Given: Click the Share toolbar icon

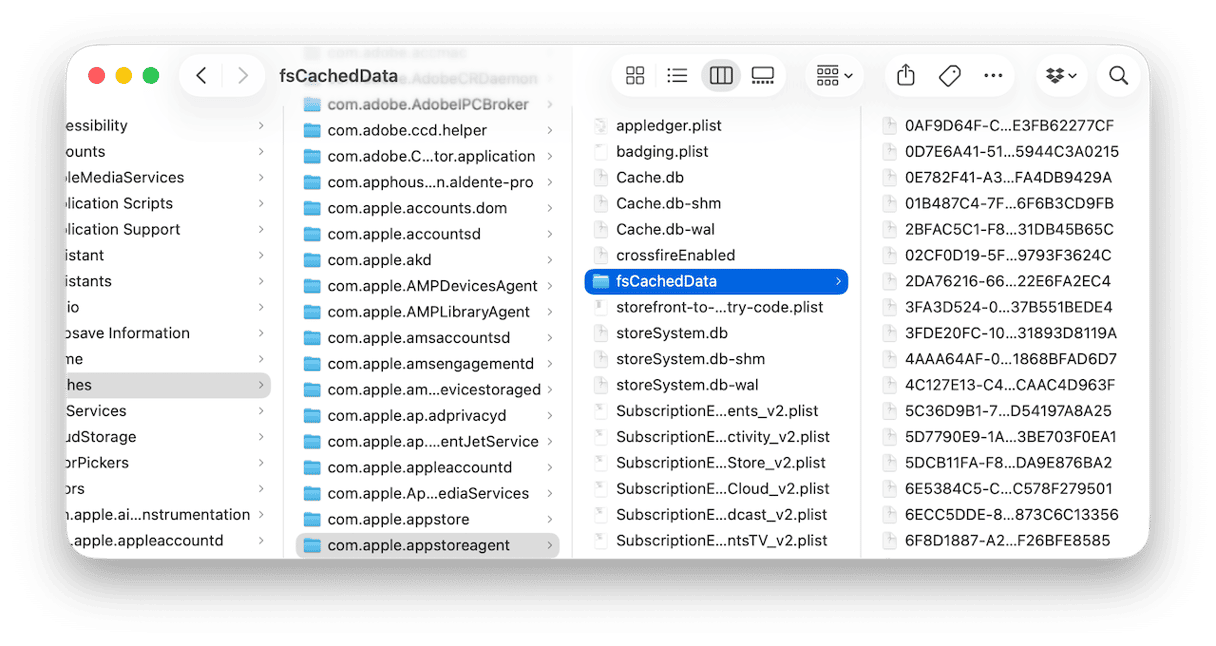Looking at the screenshot, I should (906, 75).
